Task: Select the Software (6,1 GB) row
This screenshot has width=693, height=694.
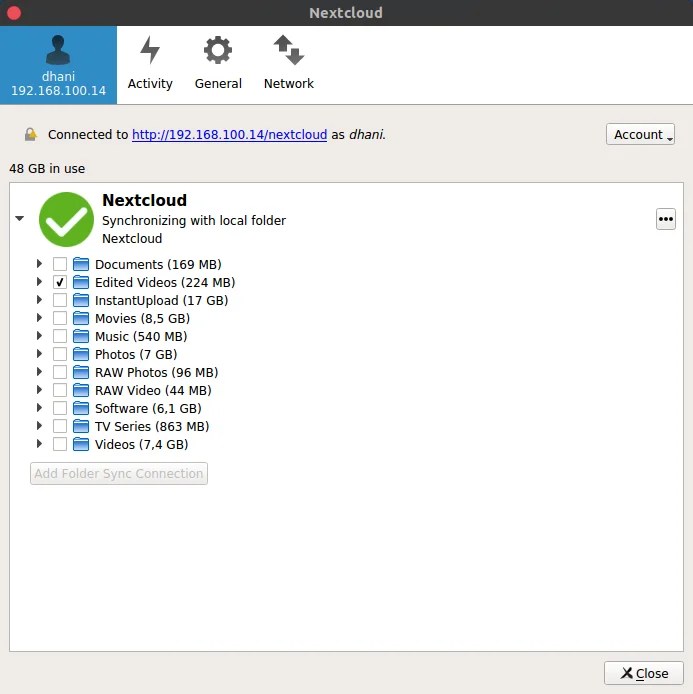Action: point(148,408)
